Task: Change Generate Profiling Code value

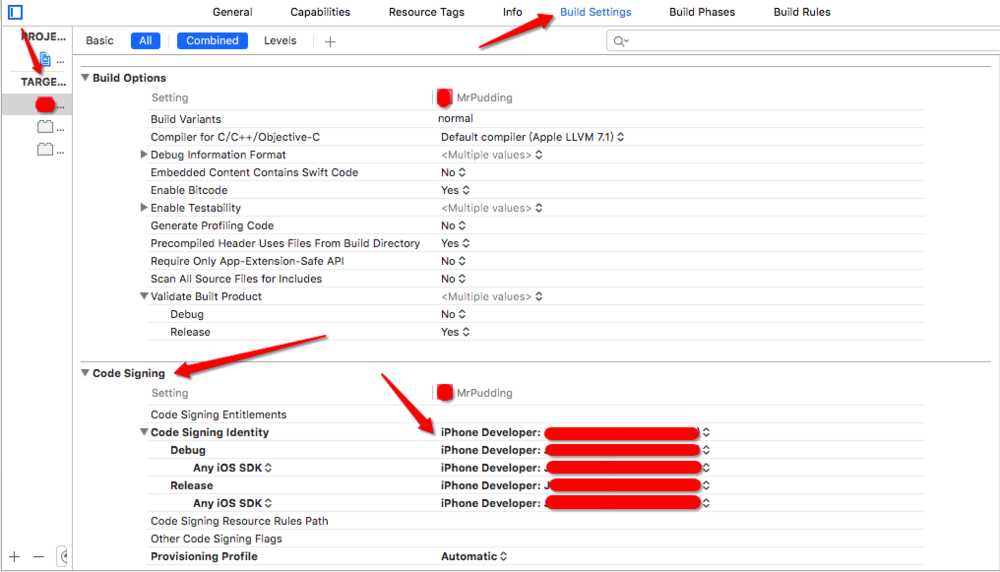Action: click(453, 226)
